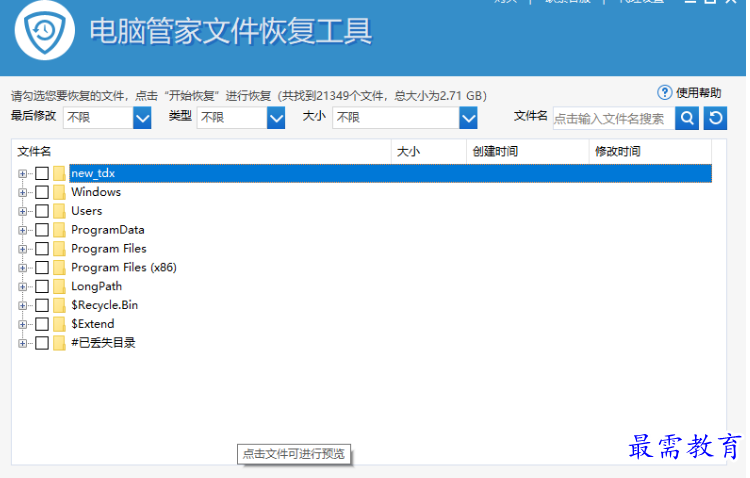Select the LongPath row name
Viewport: 750px width, 478px height.
97,286
